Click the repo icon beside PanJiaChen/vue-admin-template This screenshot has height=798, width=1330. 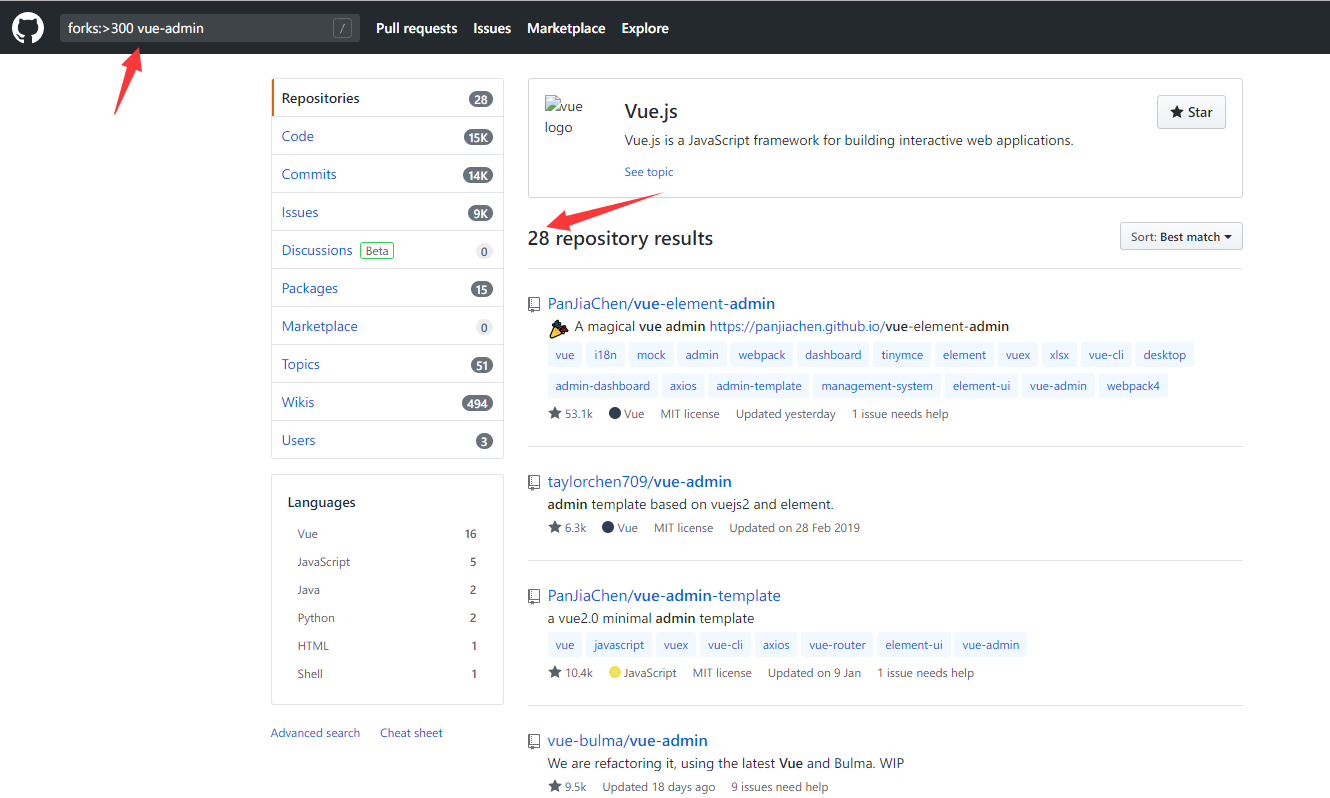click(x=535, y=596)
